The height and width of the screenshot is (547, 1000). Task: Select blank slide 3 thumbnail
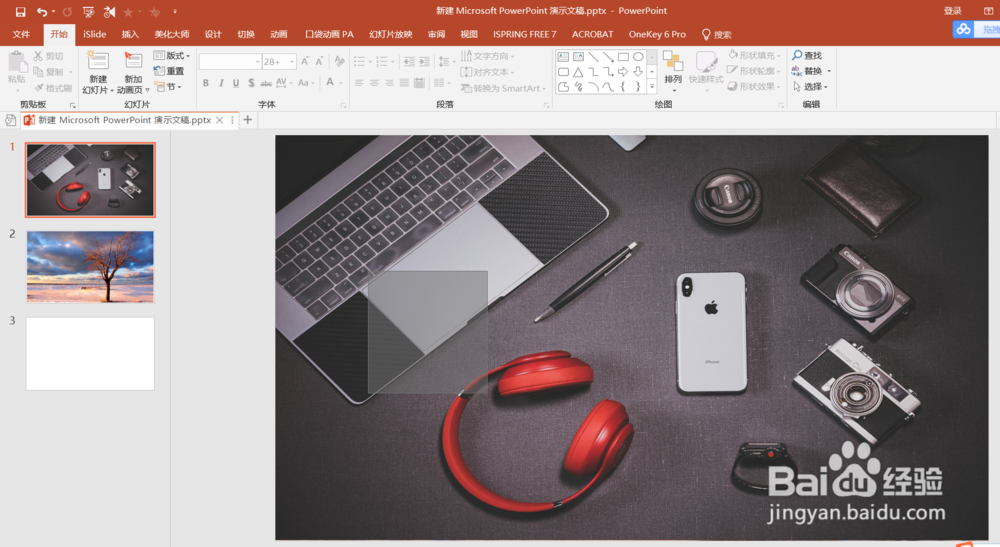pos(90,354)
